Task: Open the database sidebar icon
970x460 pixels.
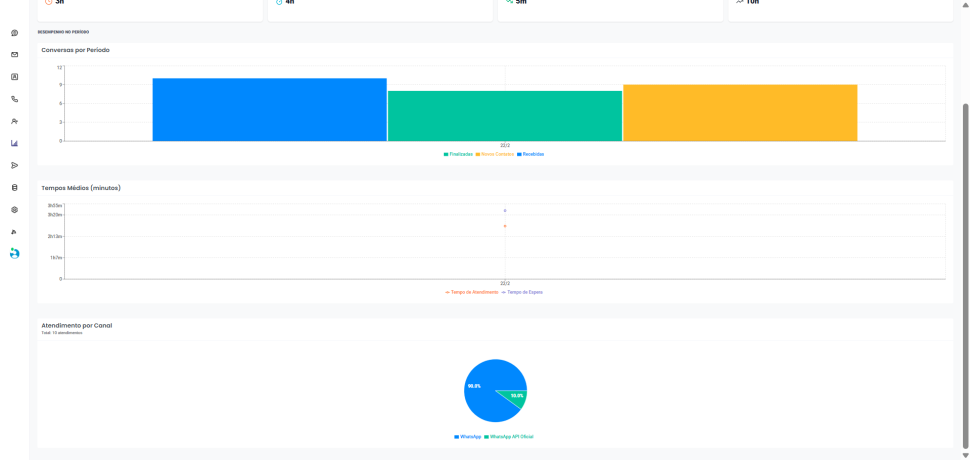Action: [14, 187]
